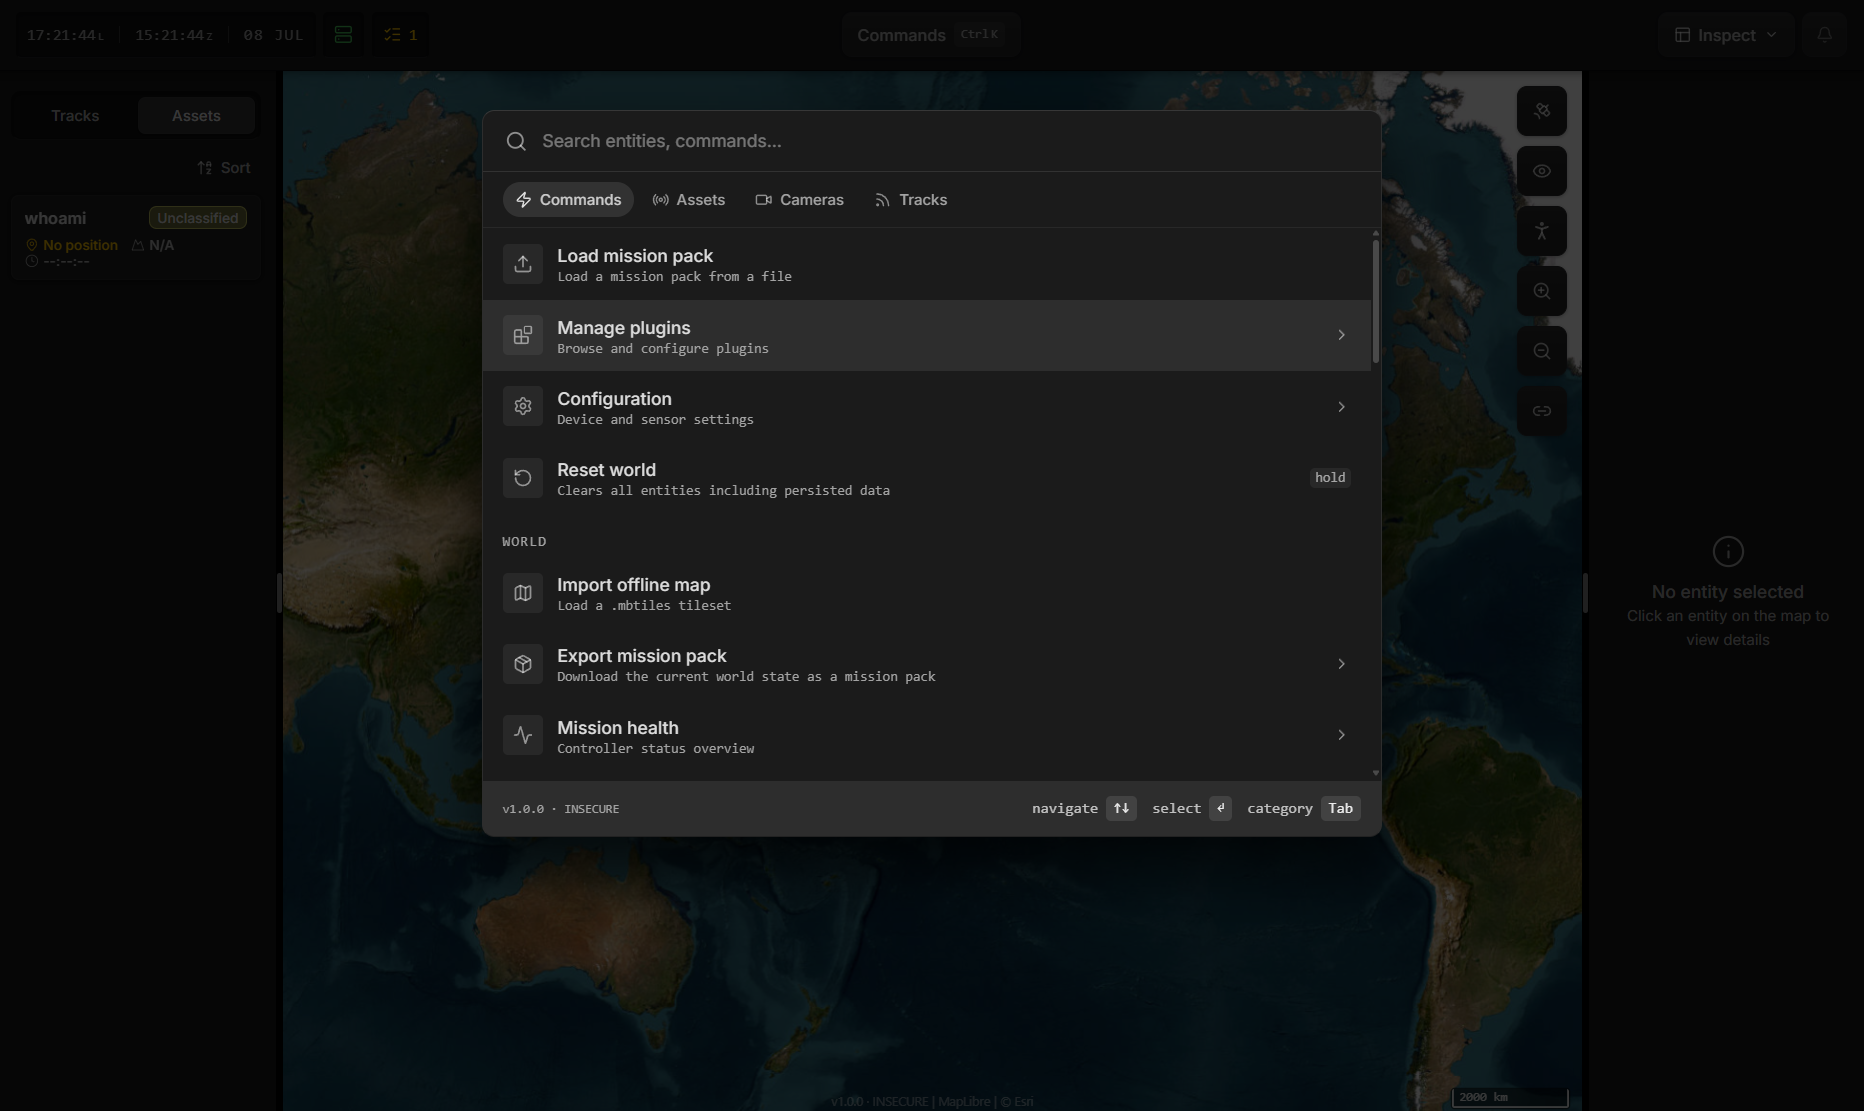The height and width of the screenshot is (1111, 1864).
Task: Click the left panel resize handle
Action: [x=279, y=593]
